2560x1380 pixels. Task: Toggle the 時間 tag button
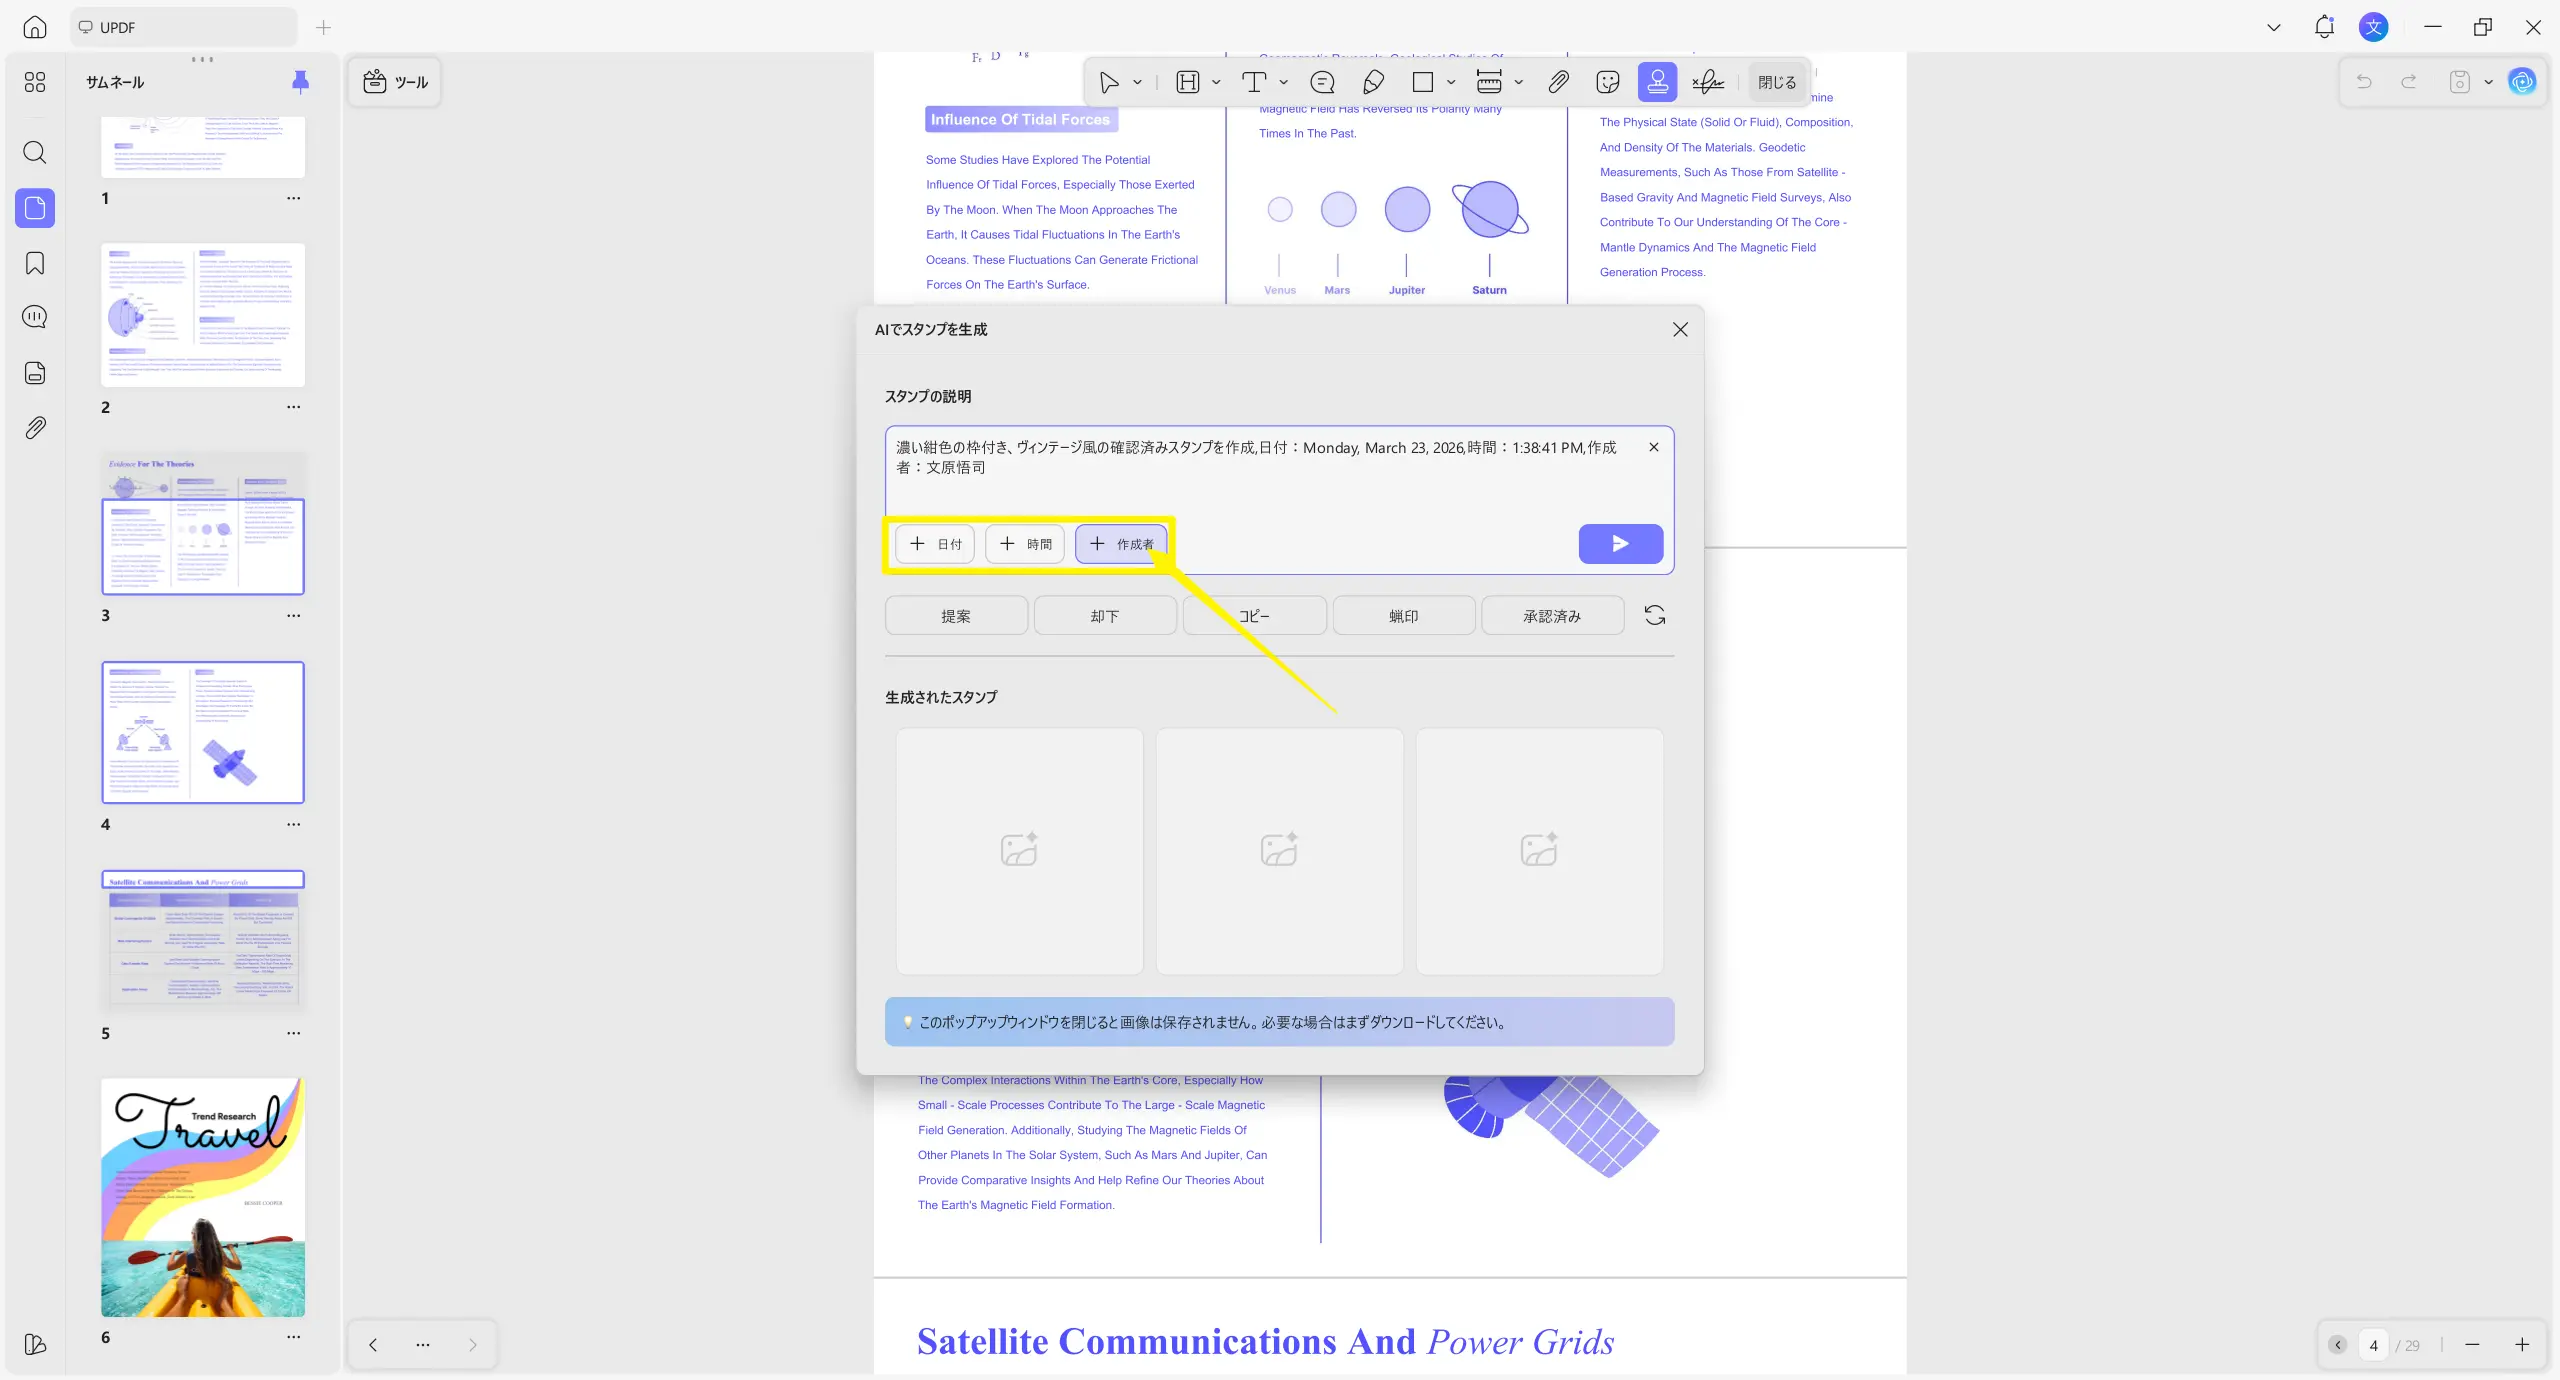click(x=1025, y=544)
